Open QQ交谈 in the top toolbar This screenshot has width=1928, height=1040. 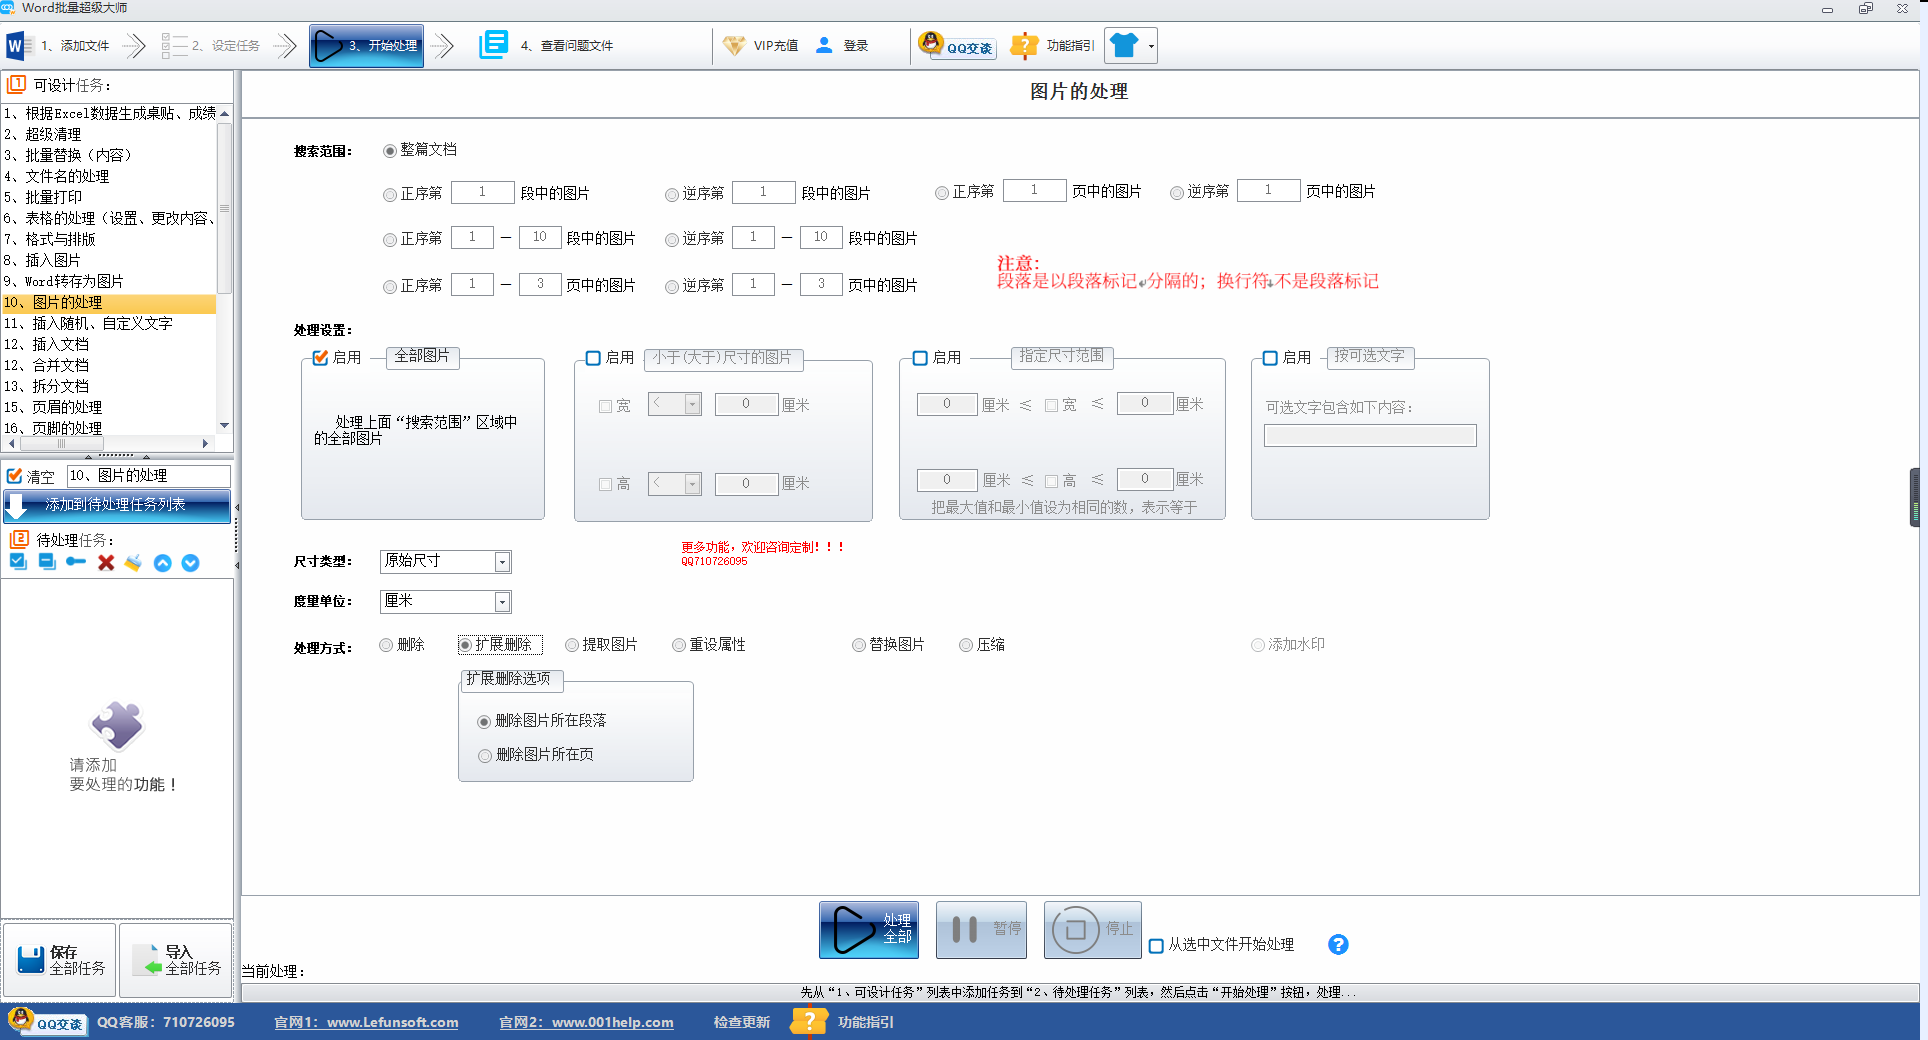pyautogui.click(x=957, y=46)
